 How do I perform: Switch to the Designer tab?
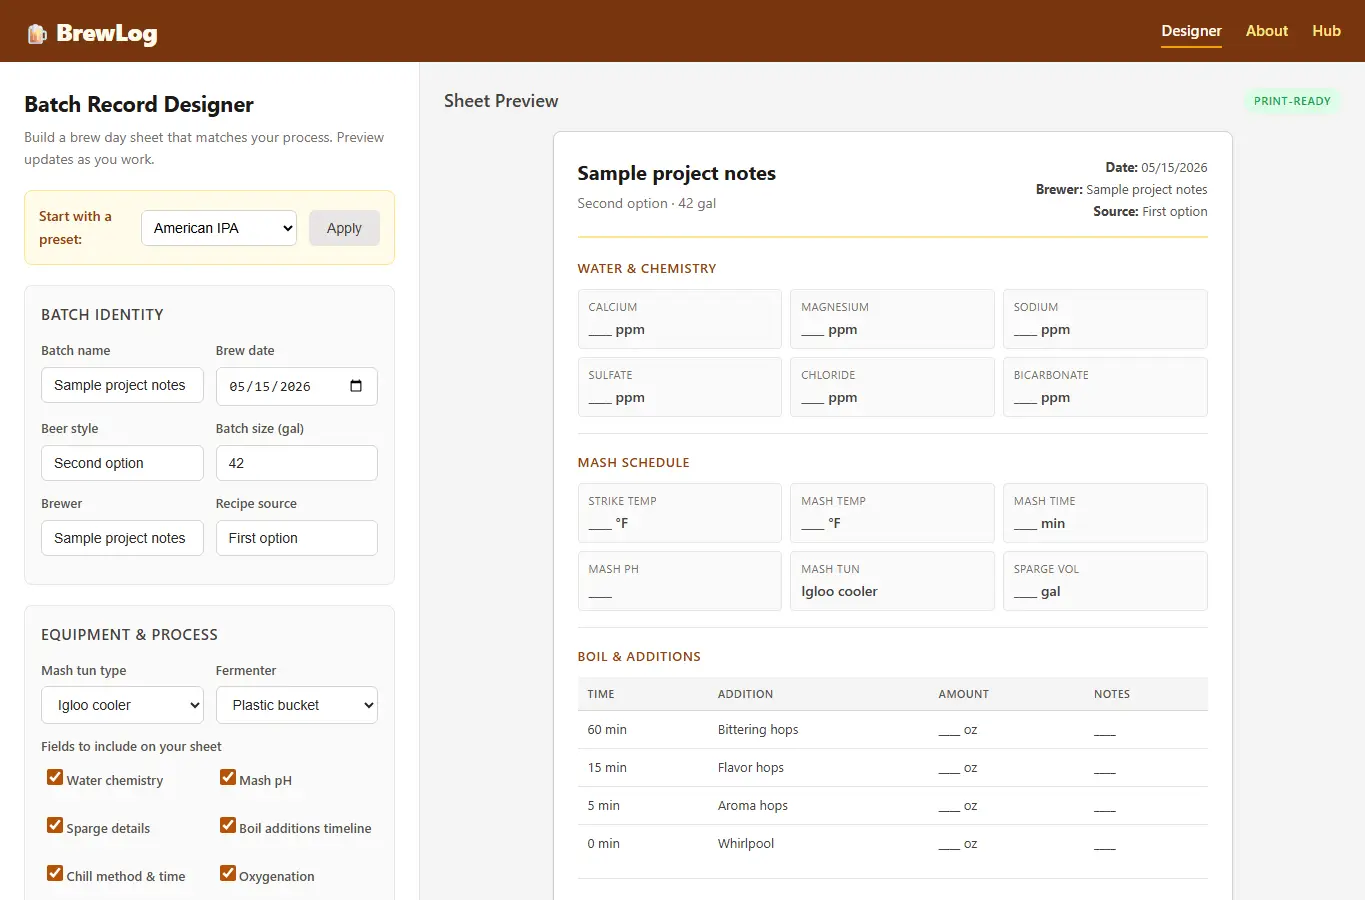(1191, 31)
